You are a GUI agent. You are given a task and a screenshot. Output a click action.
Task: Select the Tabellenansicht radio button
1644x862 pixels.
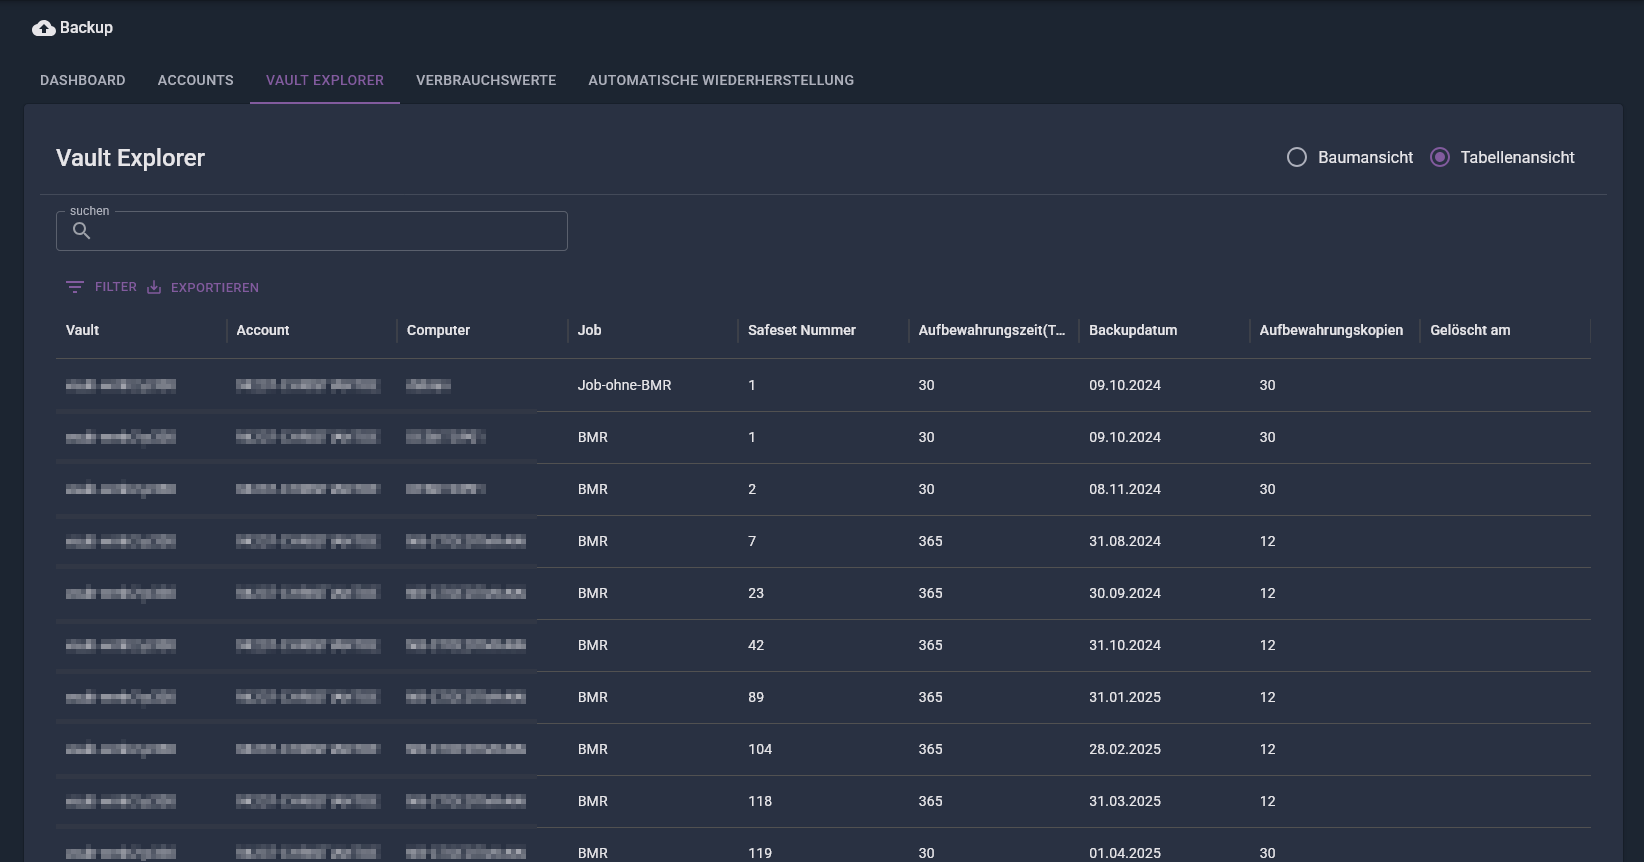(x=1440, y=157)
